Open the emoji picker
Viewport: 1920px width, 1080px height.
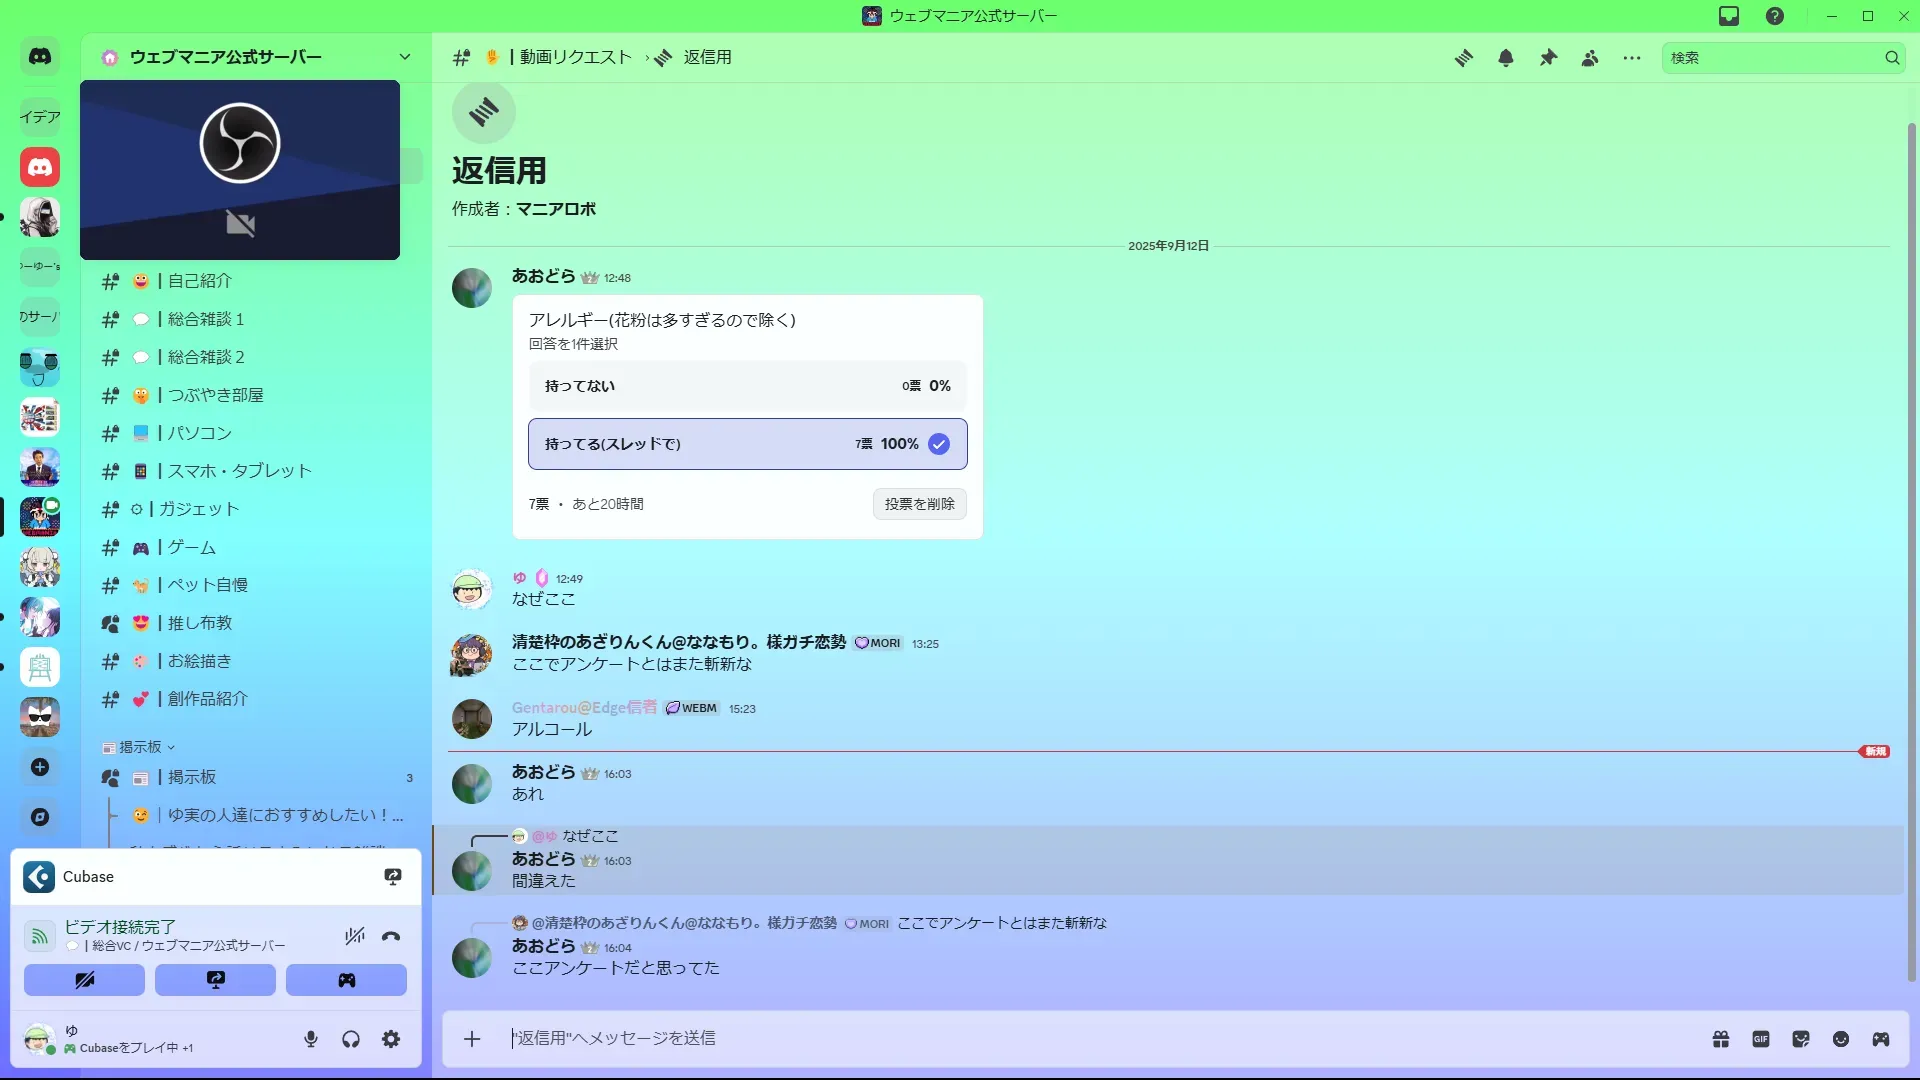pyautogui.click(x=1841, y=1039)
